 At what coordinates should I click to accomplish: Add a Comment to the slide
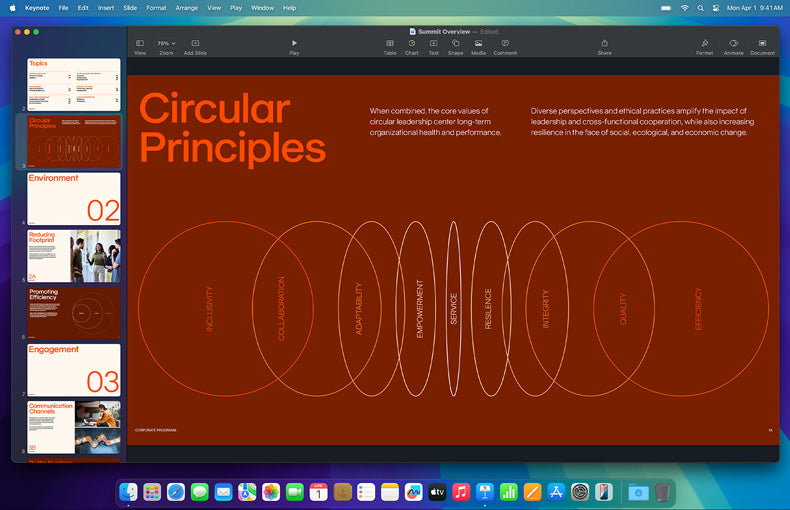point(505,44)
